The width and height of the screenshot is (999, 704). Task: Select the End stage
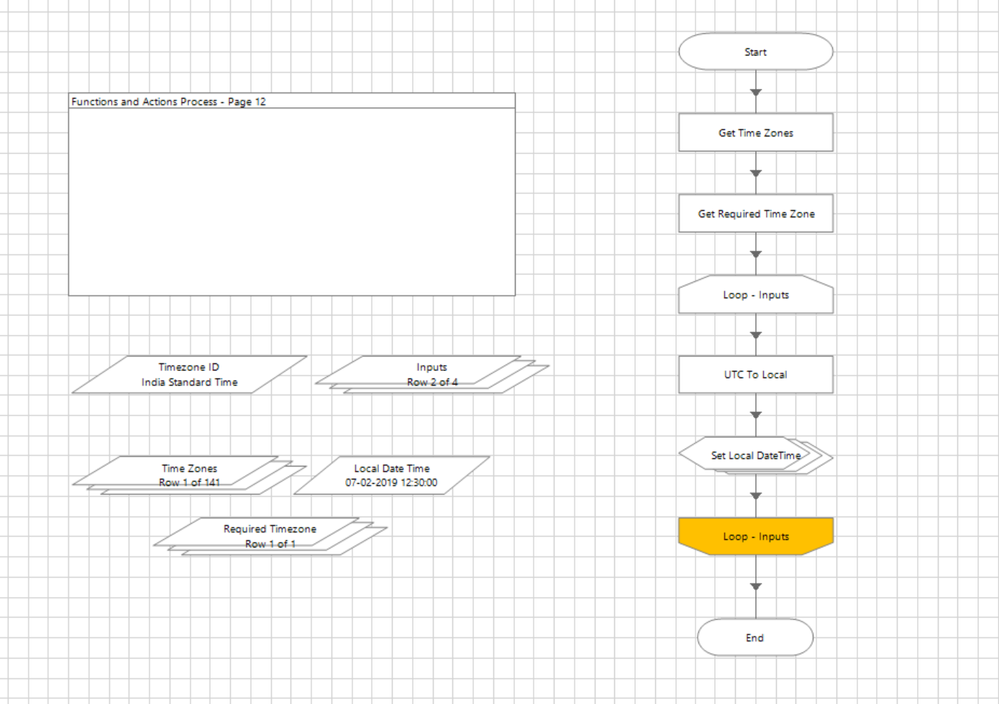[755, 637]
